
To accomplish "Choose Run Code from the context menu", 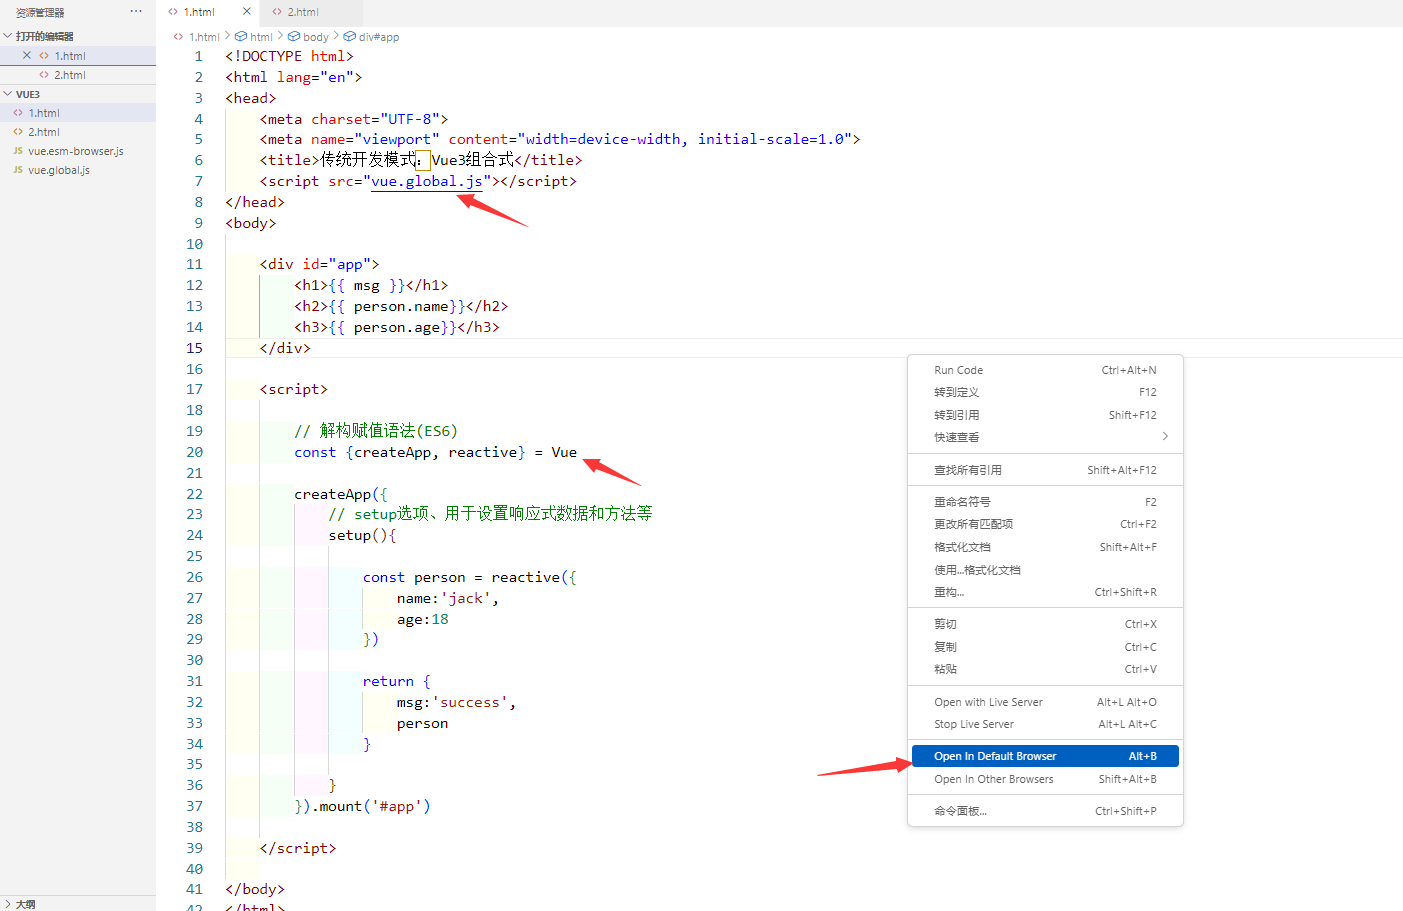I will [x=1045, y=370].
